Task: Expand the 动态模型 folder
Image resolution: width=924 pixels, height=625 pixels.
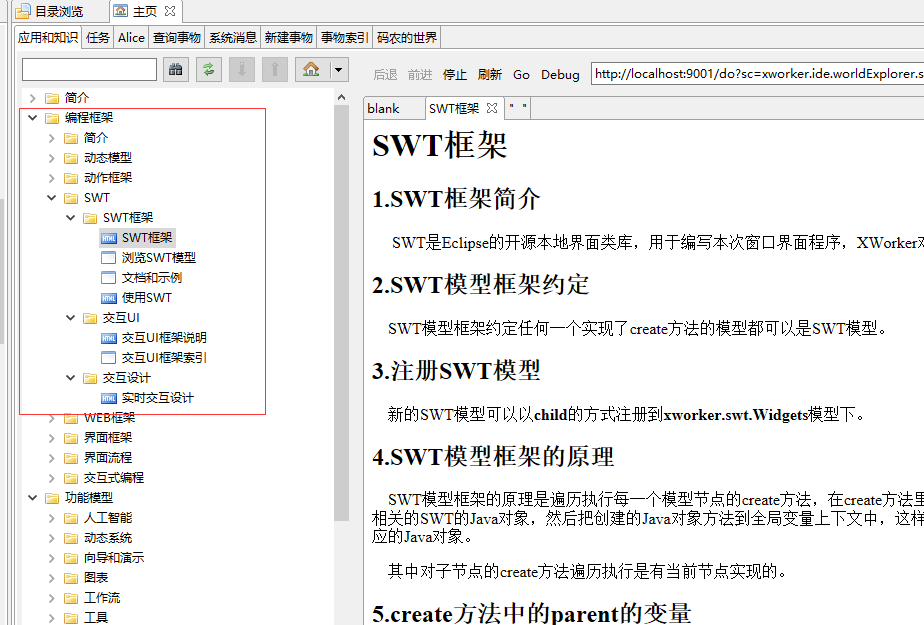Action: tap(52, 158)
